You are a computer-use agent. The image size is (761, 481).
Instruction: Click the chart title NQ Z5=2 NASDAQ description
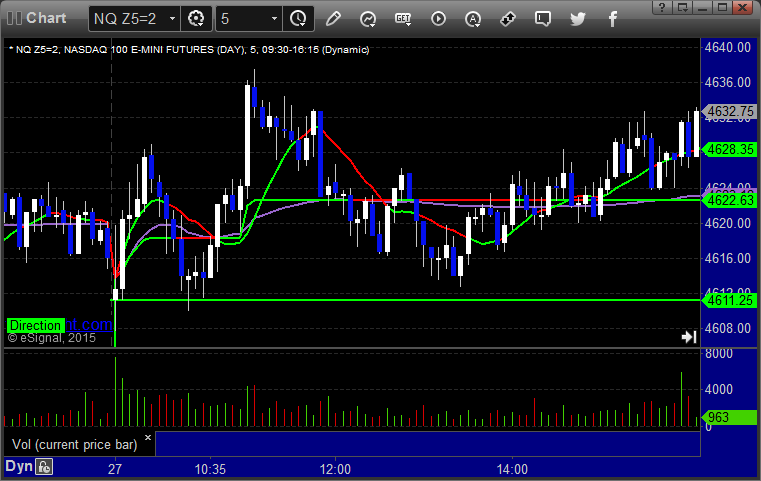pos(189,50)
